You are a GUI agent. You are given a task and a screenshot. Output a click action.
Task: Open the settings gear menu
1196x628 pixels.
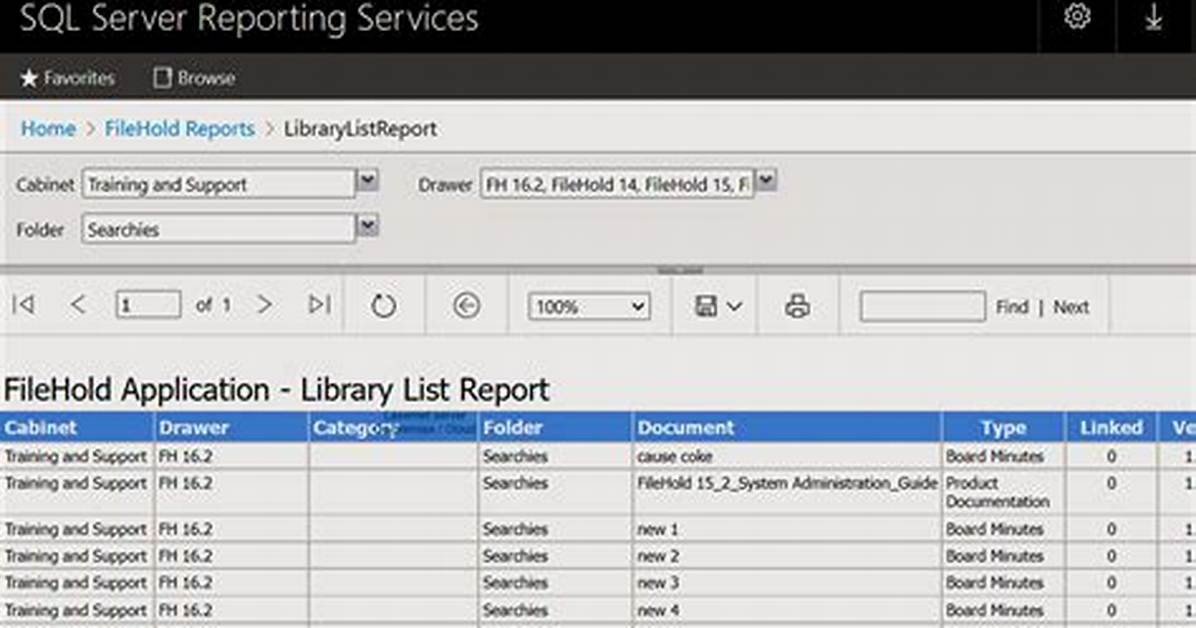(1076, 17)
